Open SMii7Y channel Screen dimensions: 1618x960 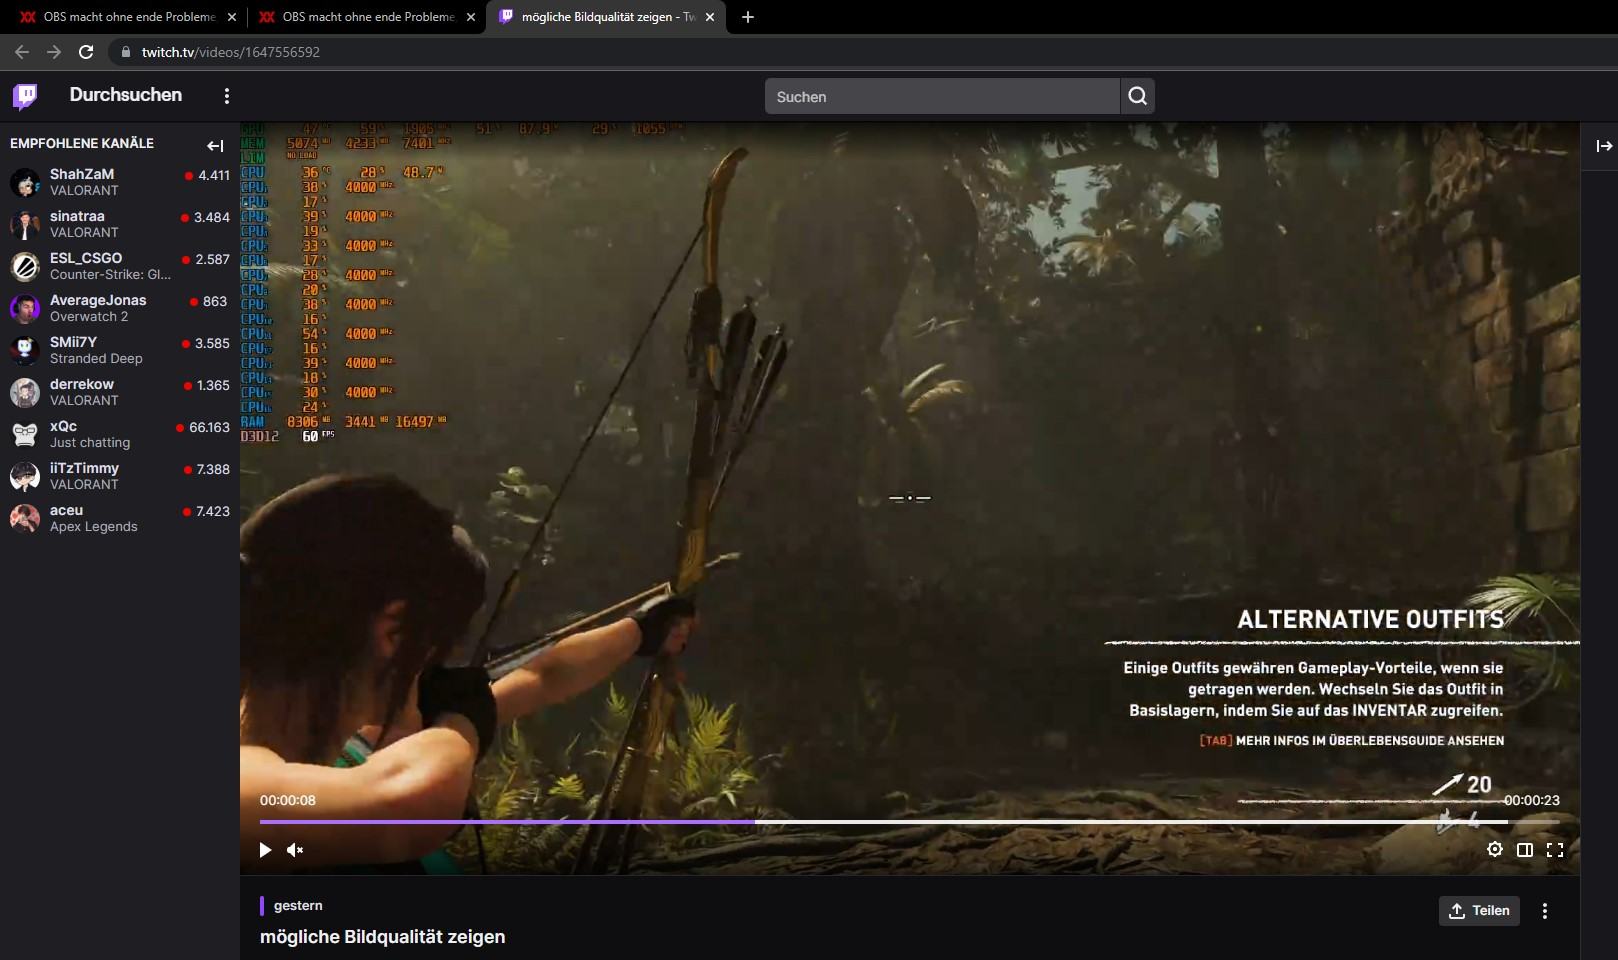click(120, 350)
